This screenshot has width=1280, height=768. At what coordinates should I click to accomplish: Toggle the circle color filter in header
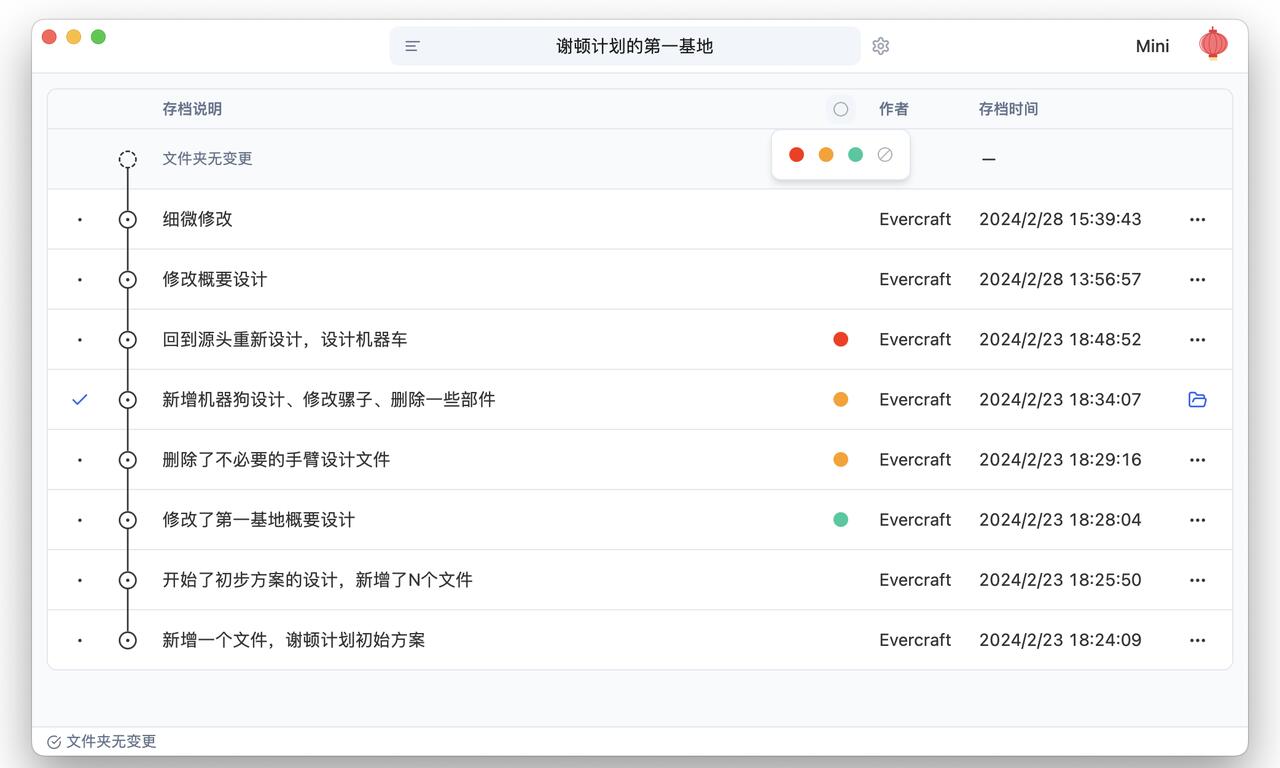(x=840, y=109)
